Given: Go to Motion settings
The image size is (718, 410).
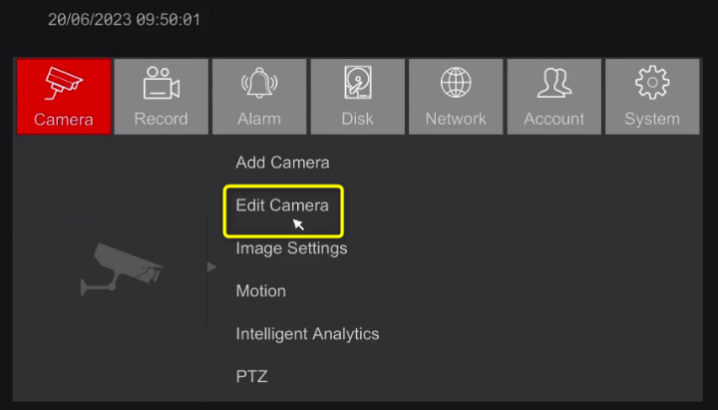Looking at the screenshot, I should (x=260, y=291).
